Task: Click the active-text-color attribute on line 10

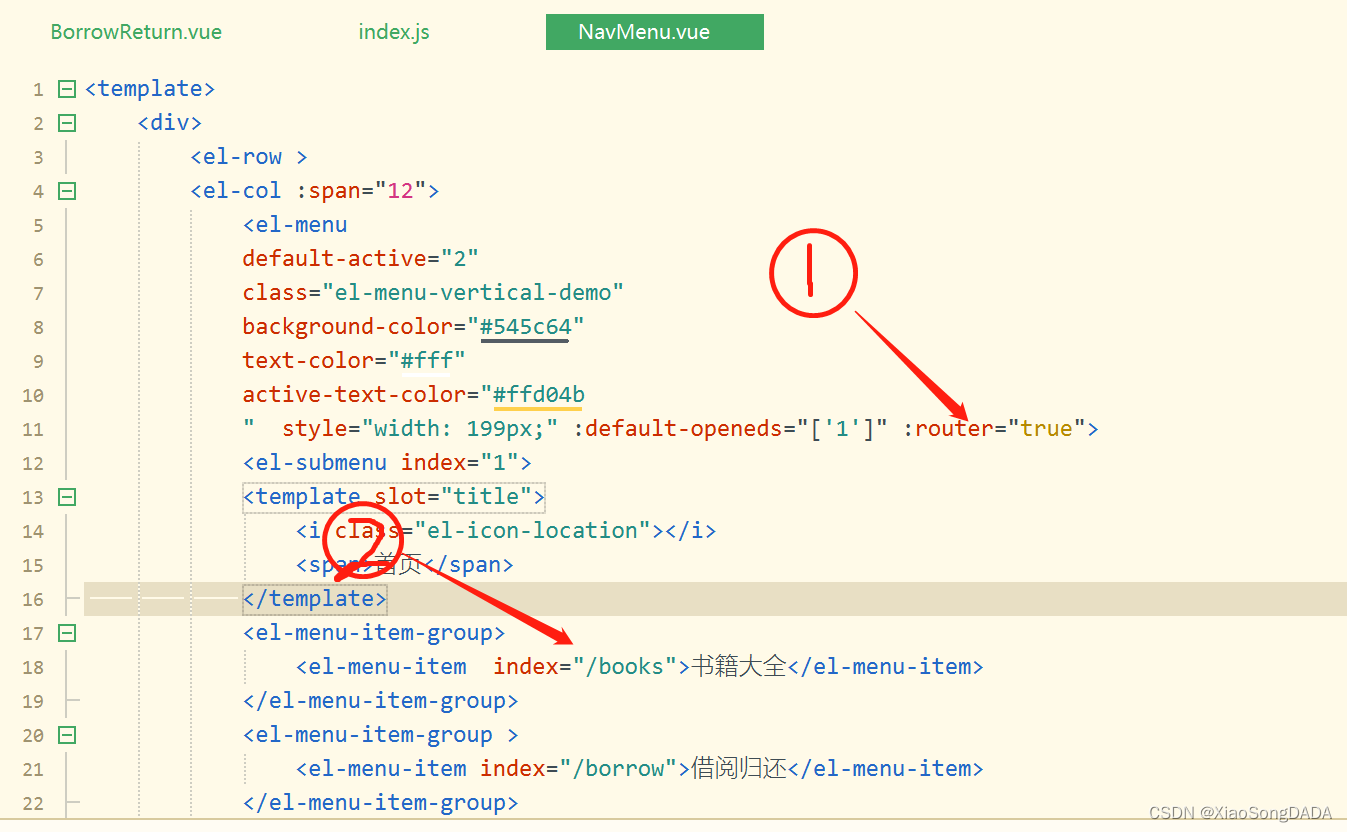Action: (x=354, y=395)
